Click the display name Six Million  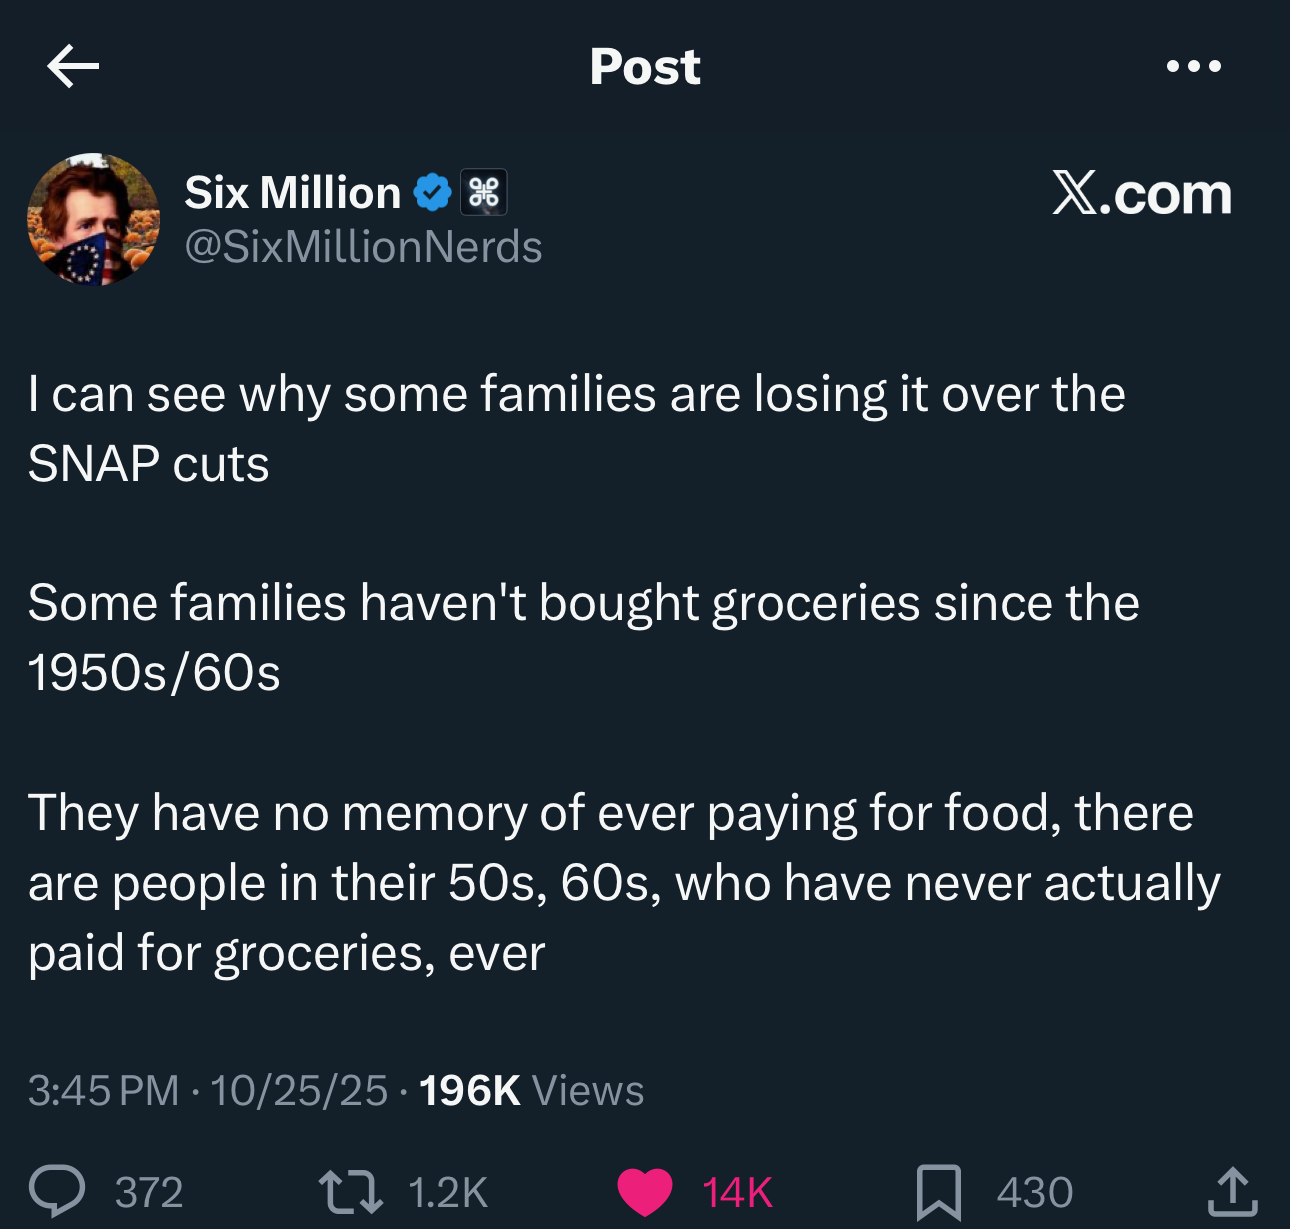pyautogui.click(x=292, y=192)
